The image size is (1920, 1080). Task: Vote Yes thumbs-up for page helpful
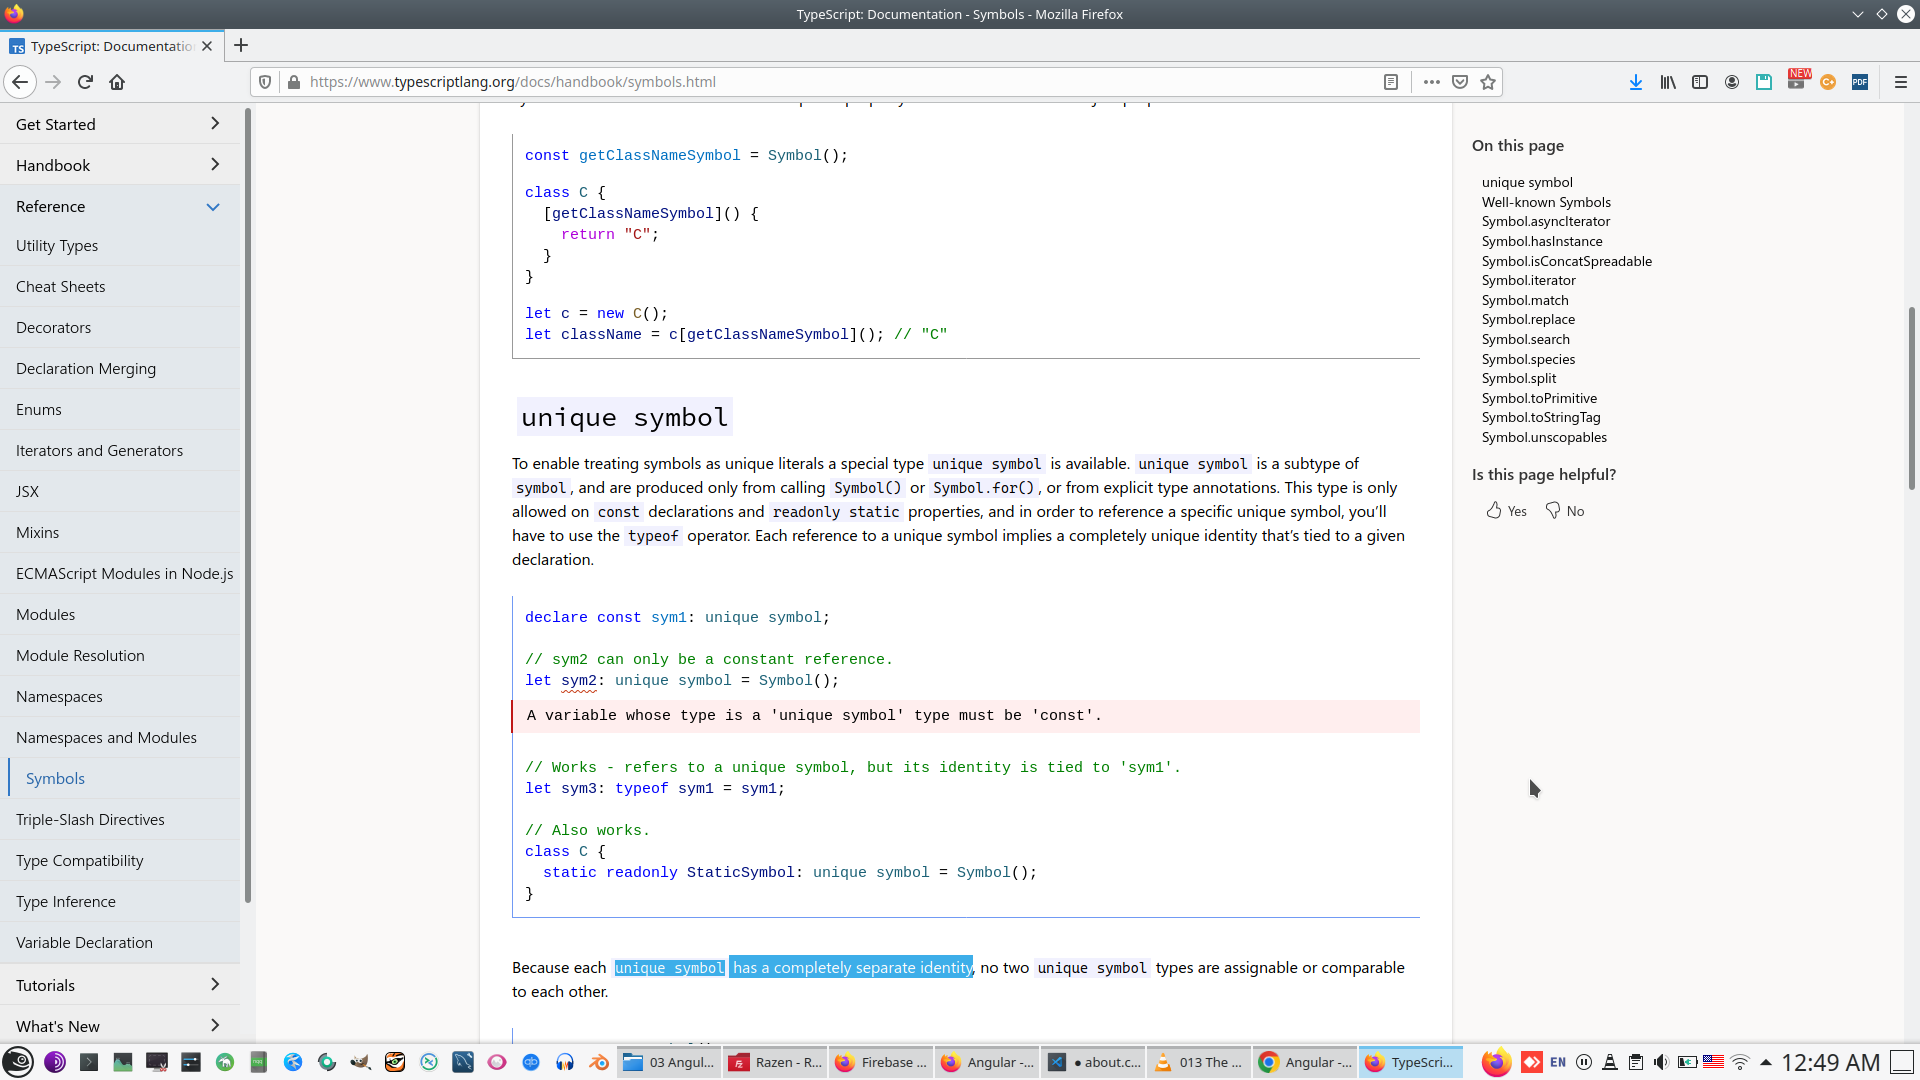1506,511
